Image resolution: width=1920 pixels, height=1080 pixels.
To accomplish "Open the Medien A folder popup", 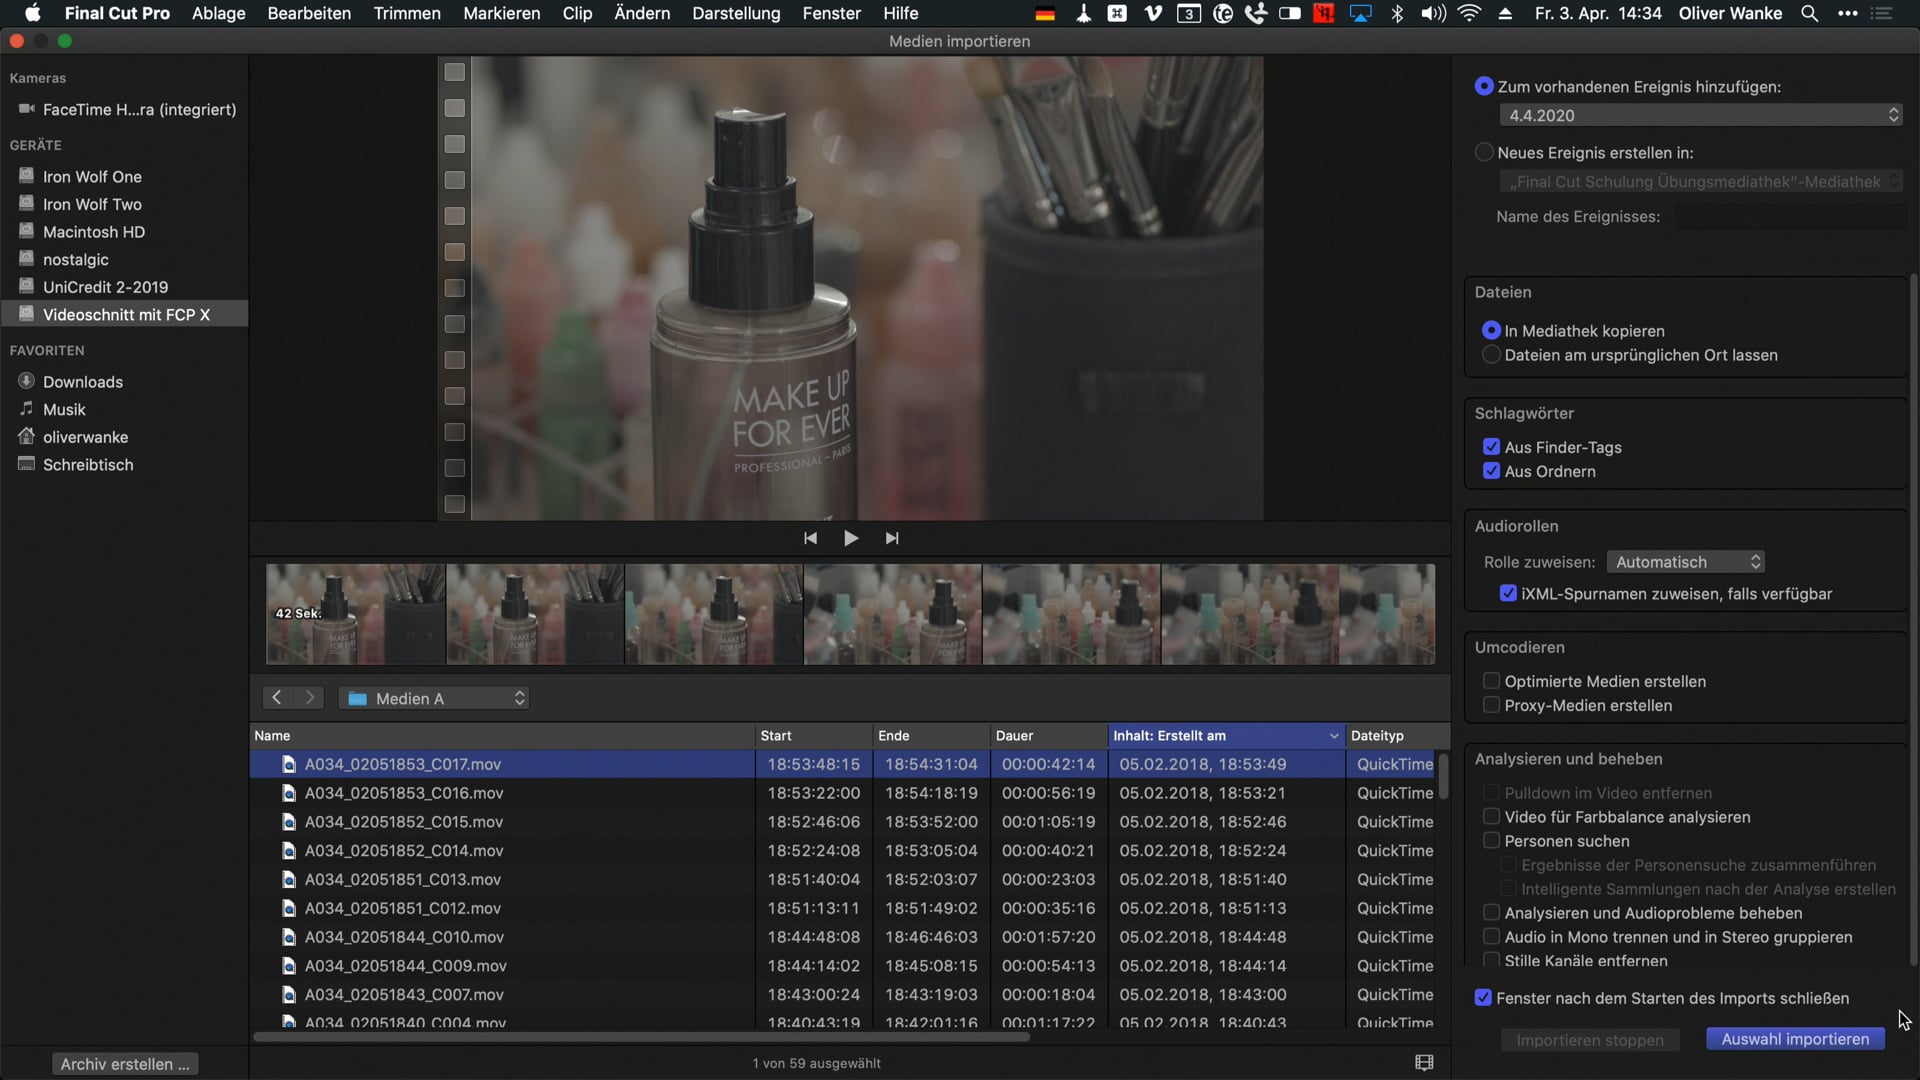I will pyautogui.click(x=434, y=698).
